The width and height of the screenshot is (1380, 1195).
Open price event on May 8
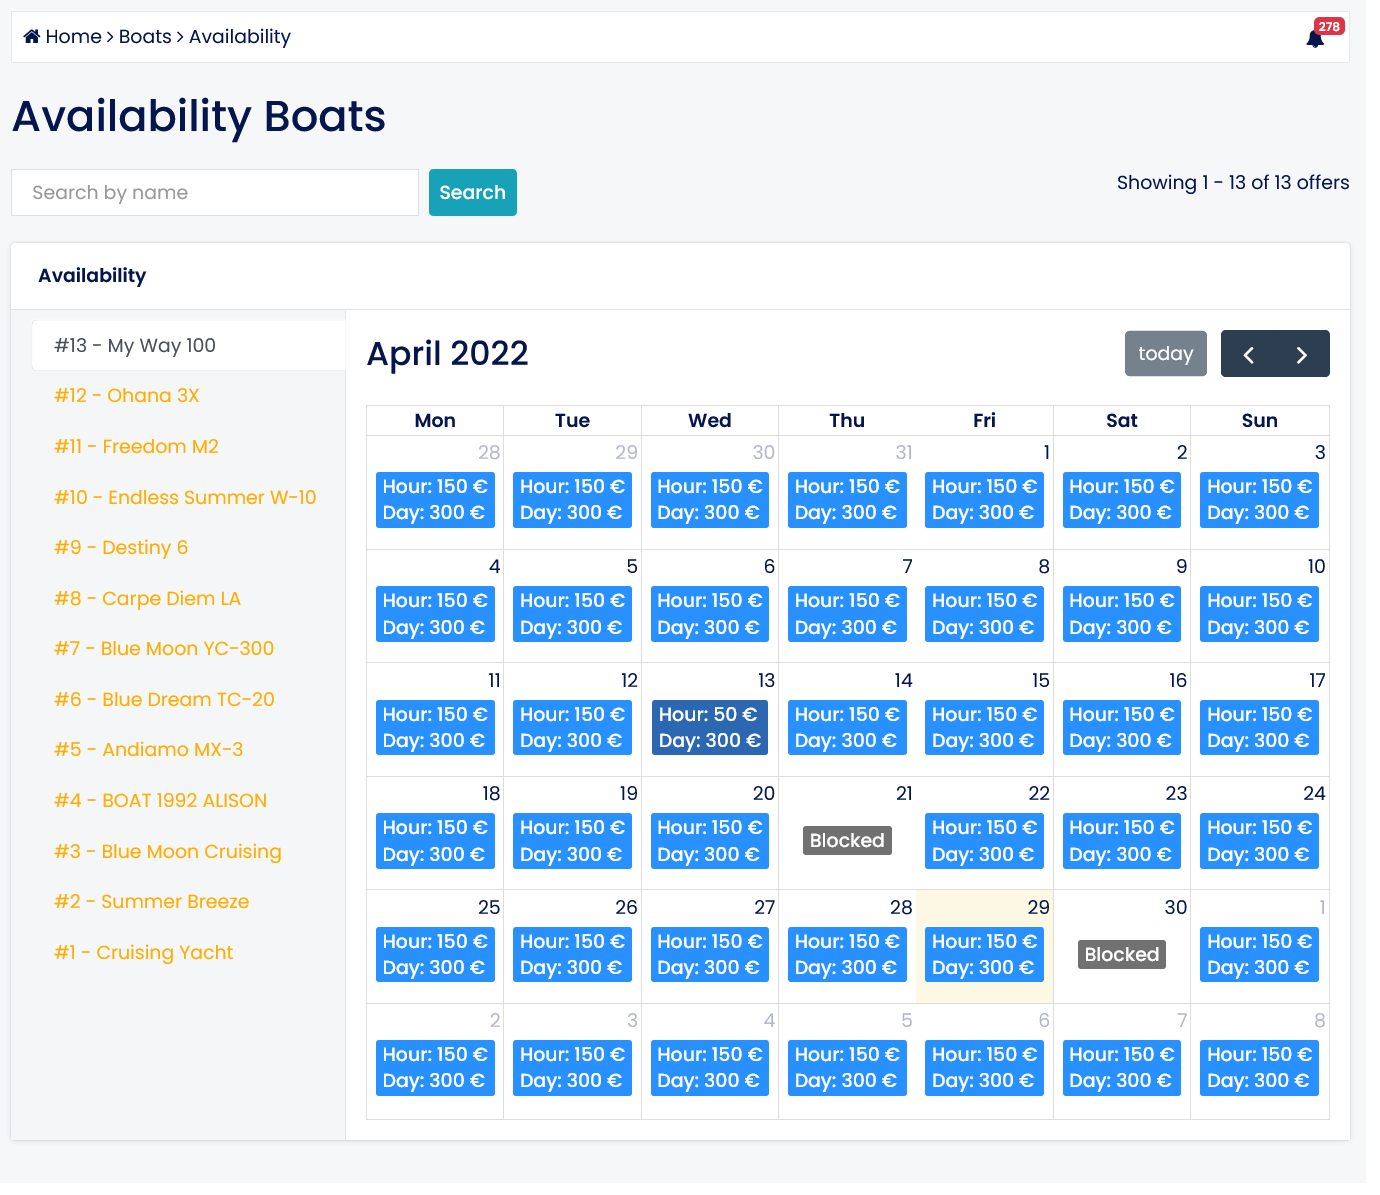1259,1068
